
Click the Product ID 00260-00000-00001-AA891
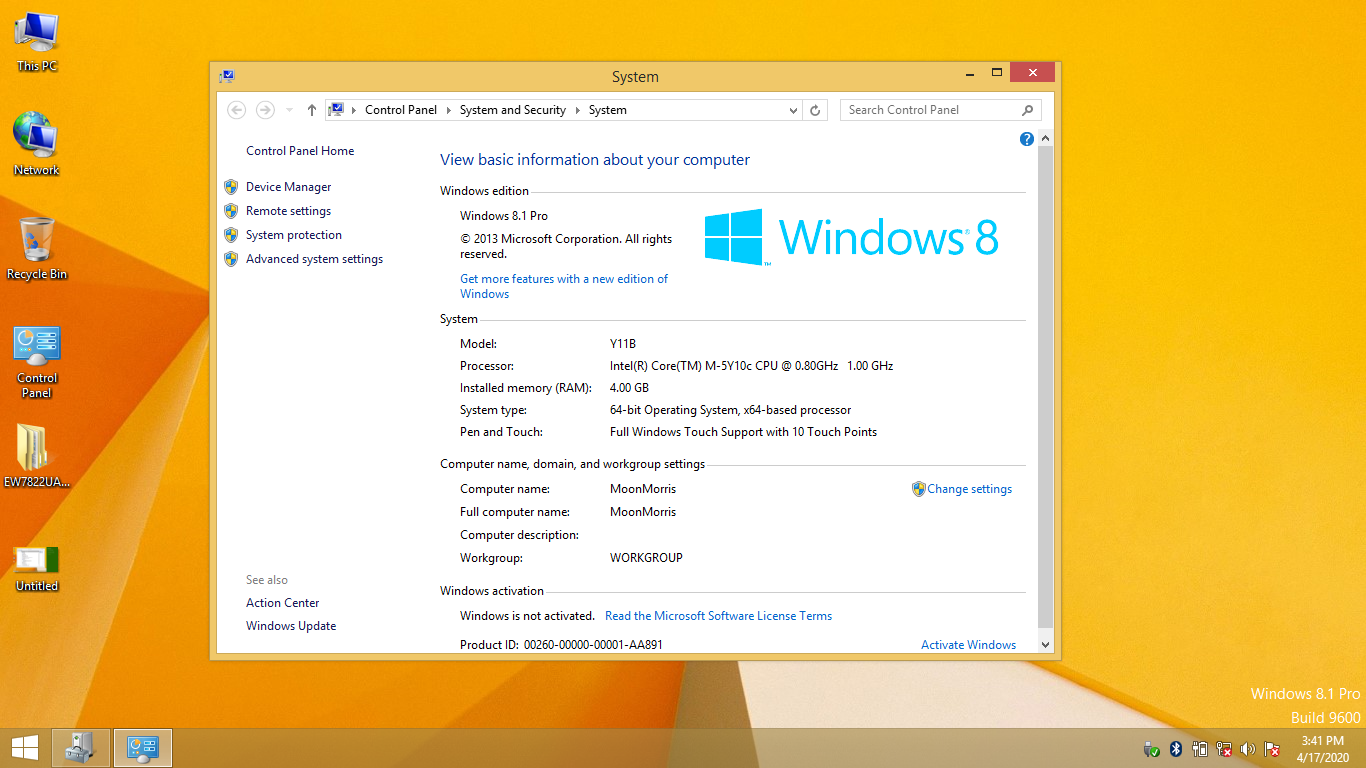pos(593,645)
